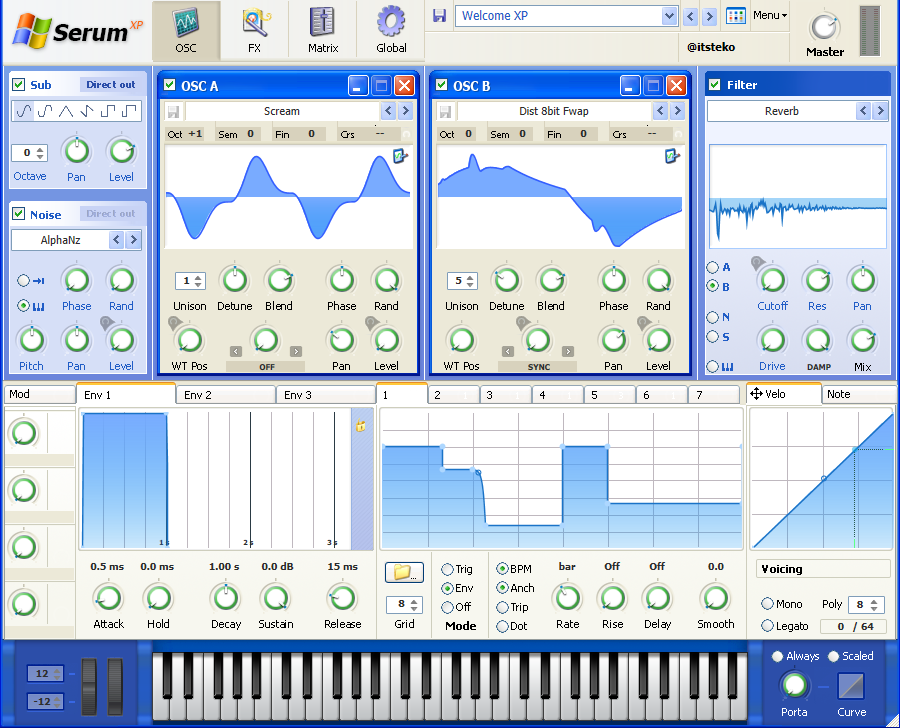Image resolution: width=900 pixels, height=728 pixels.
Task: Click the envelope lock icon
Action: pyautogui.click(x=360, y=427)
